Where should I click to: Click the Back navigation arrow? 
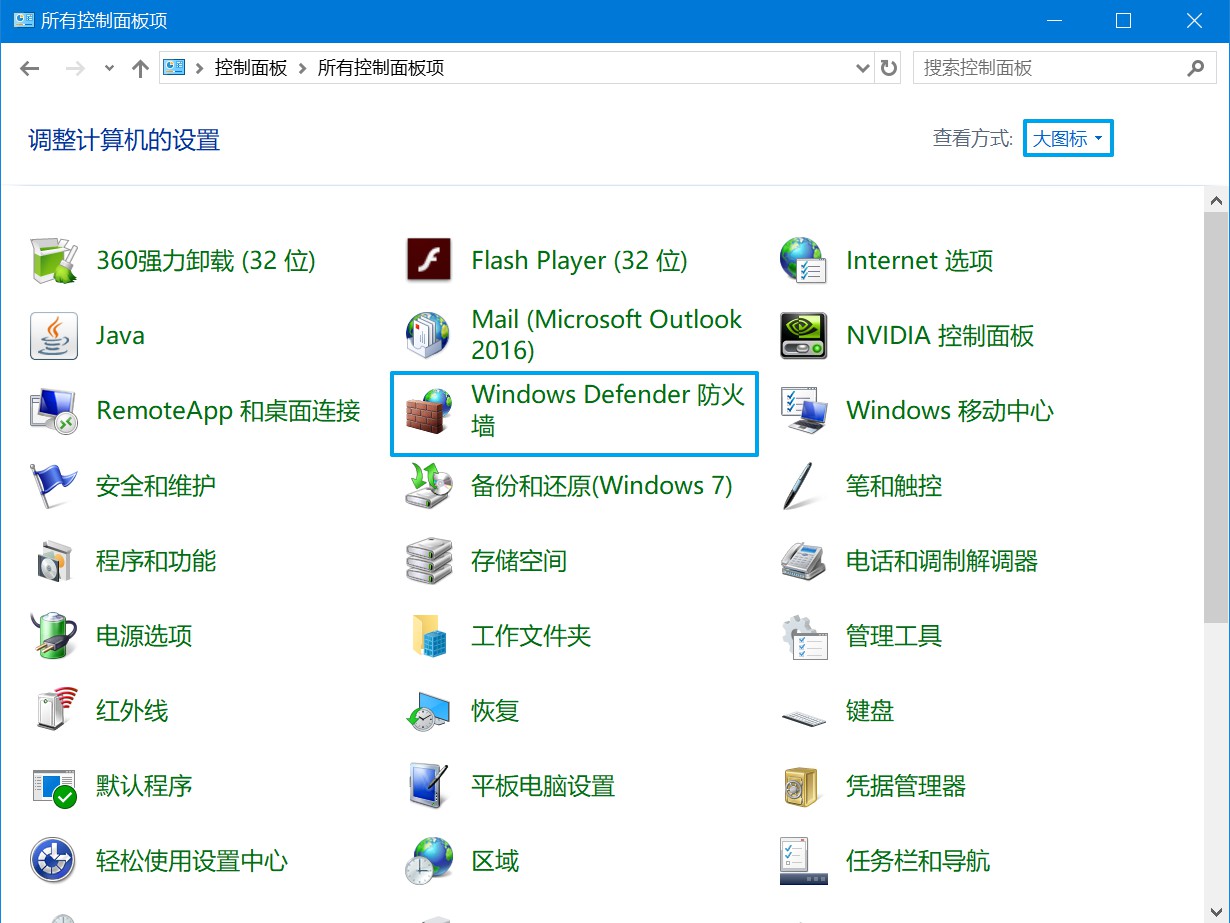pos(30,68)
